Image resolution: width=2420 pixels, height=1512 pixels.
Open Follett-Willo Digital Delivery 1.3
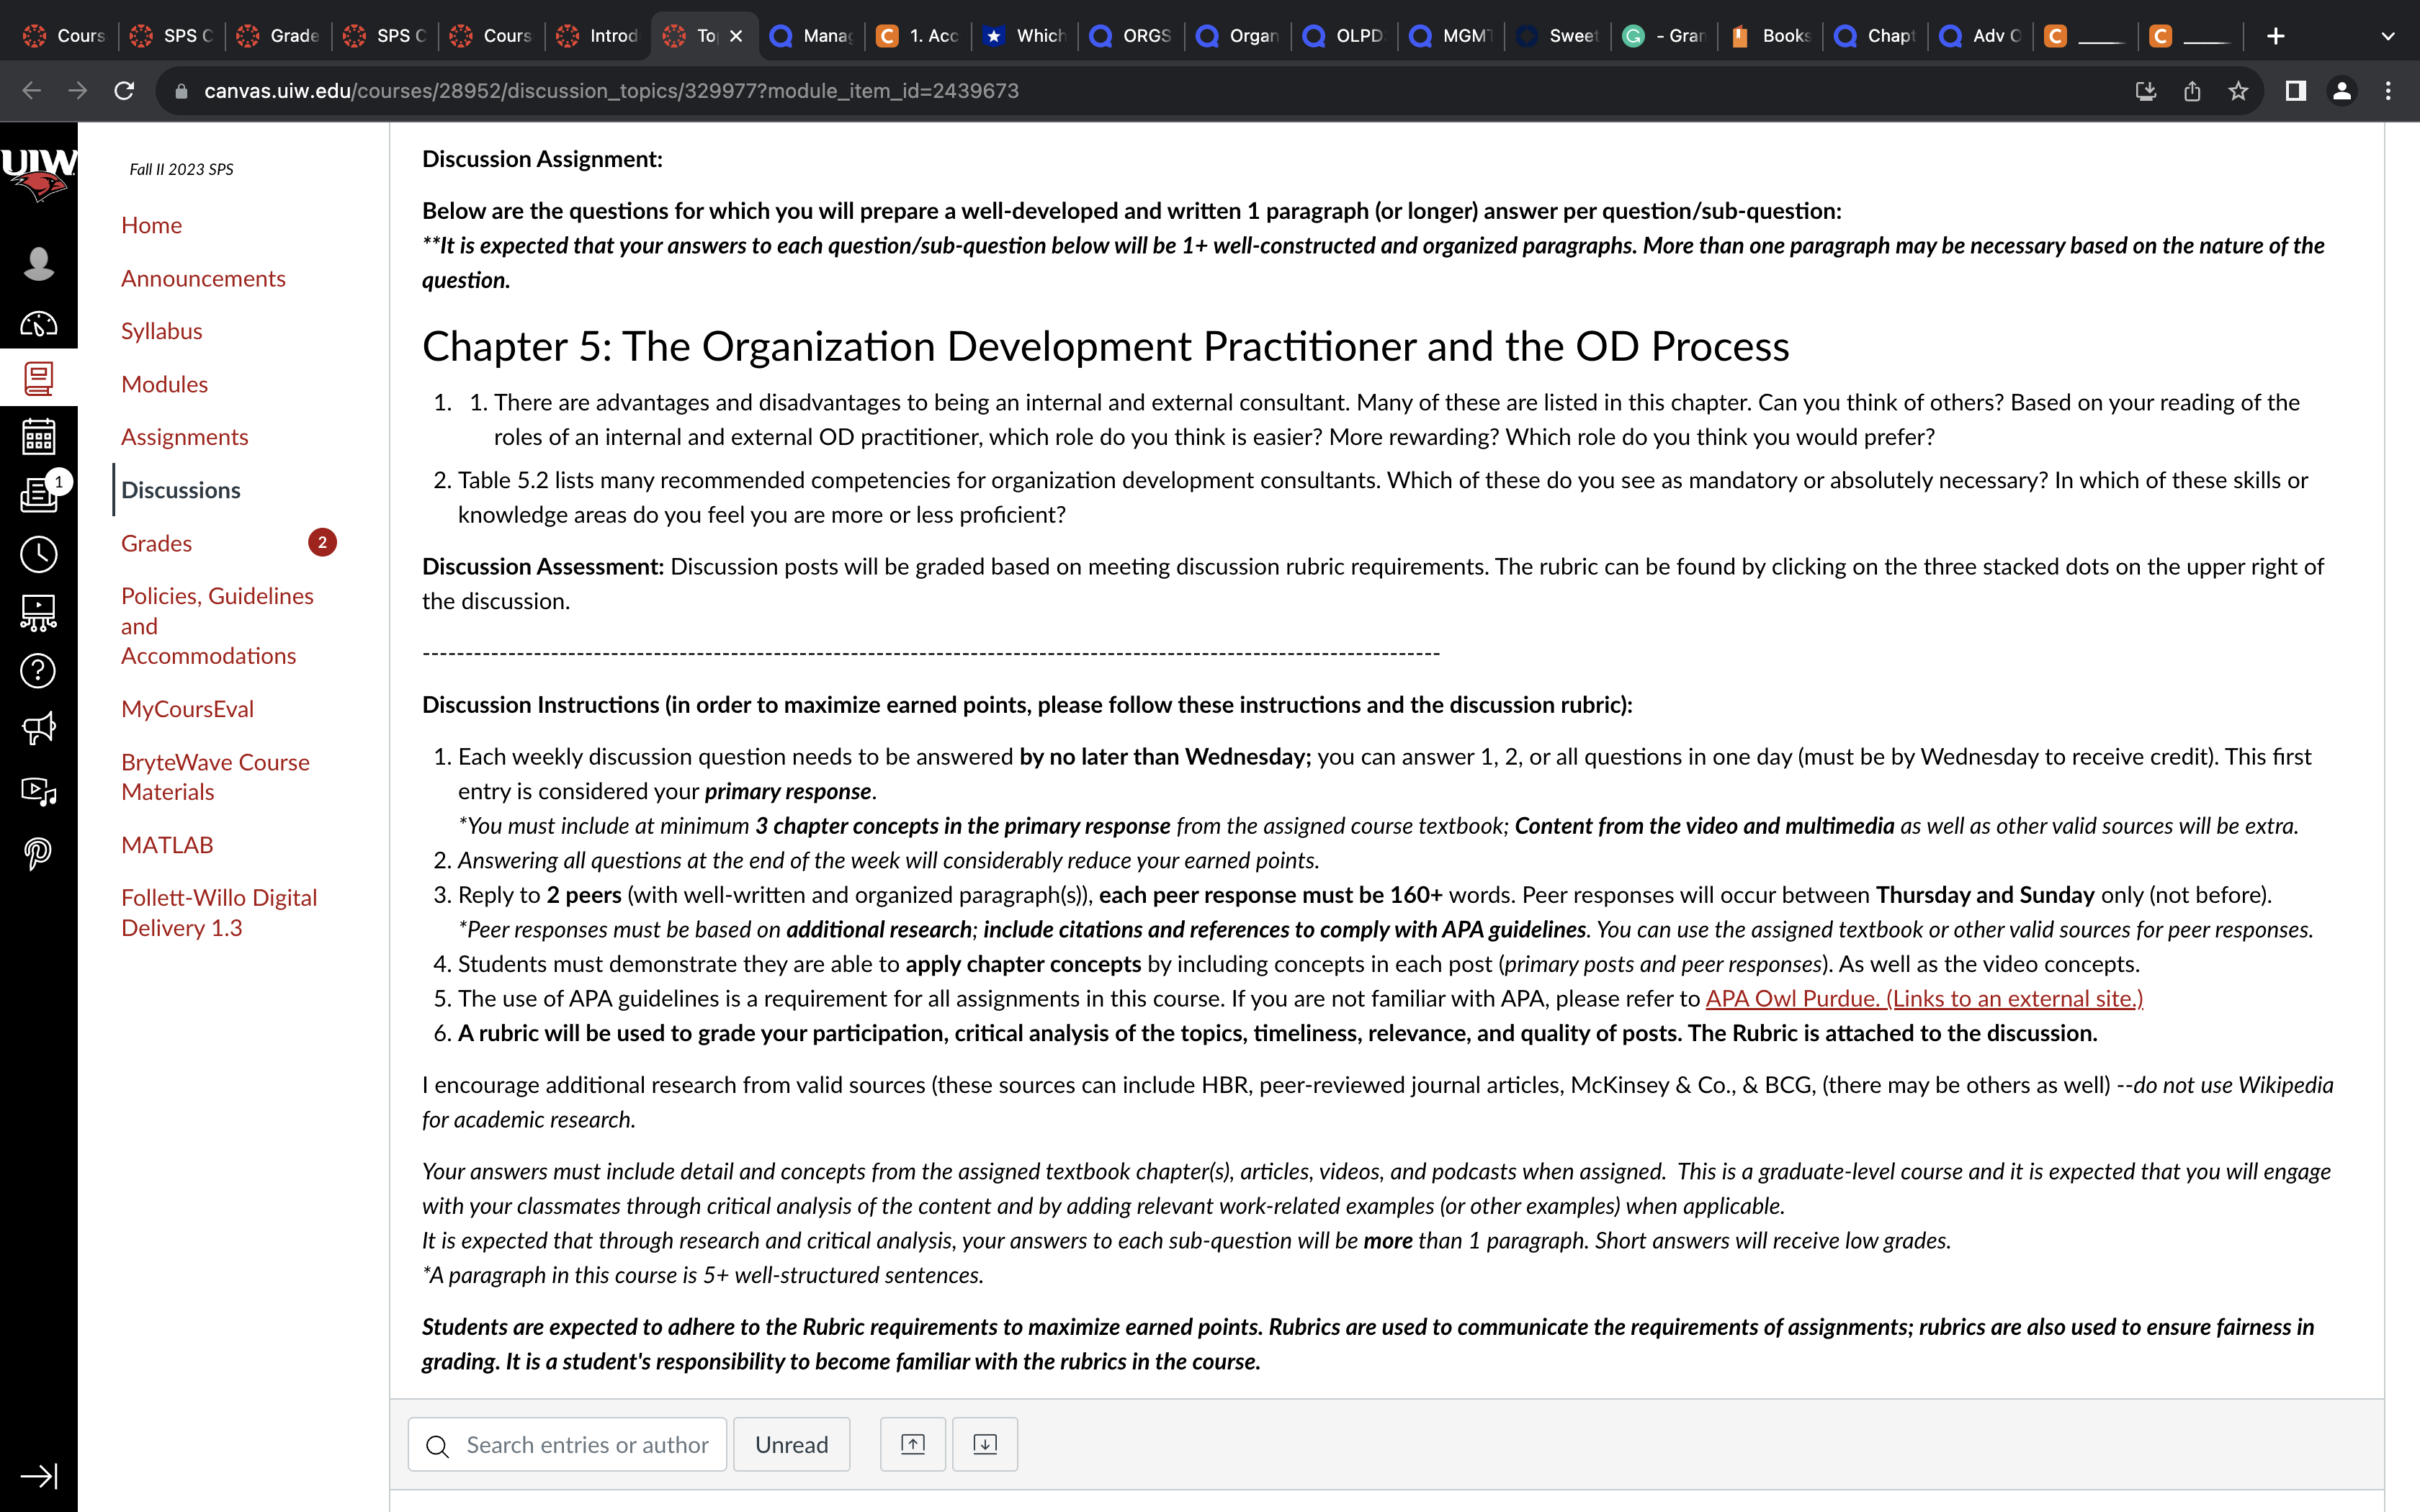(219, 912)
